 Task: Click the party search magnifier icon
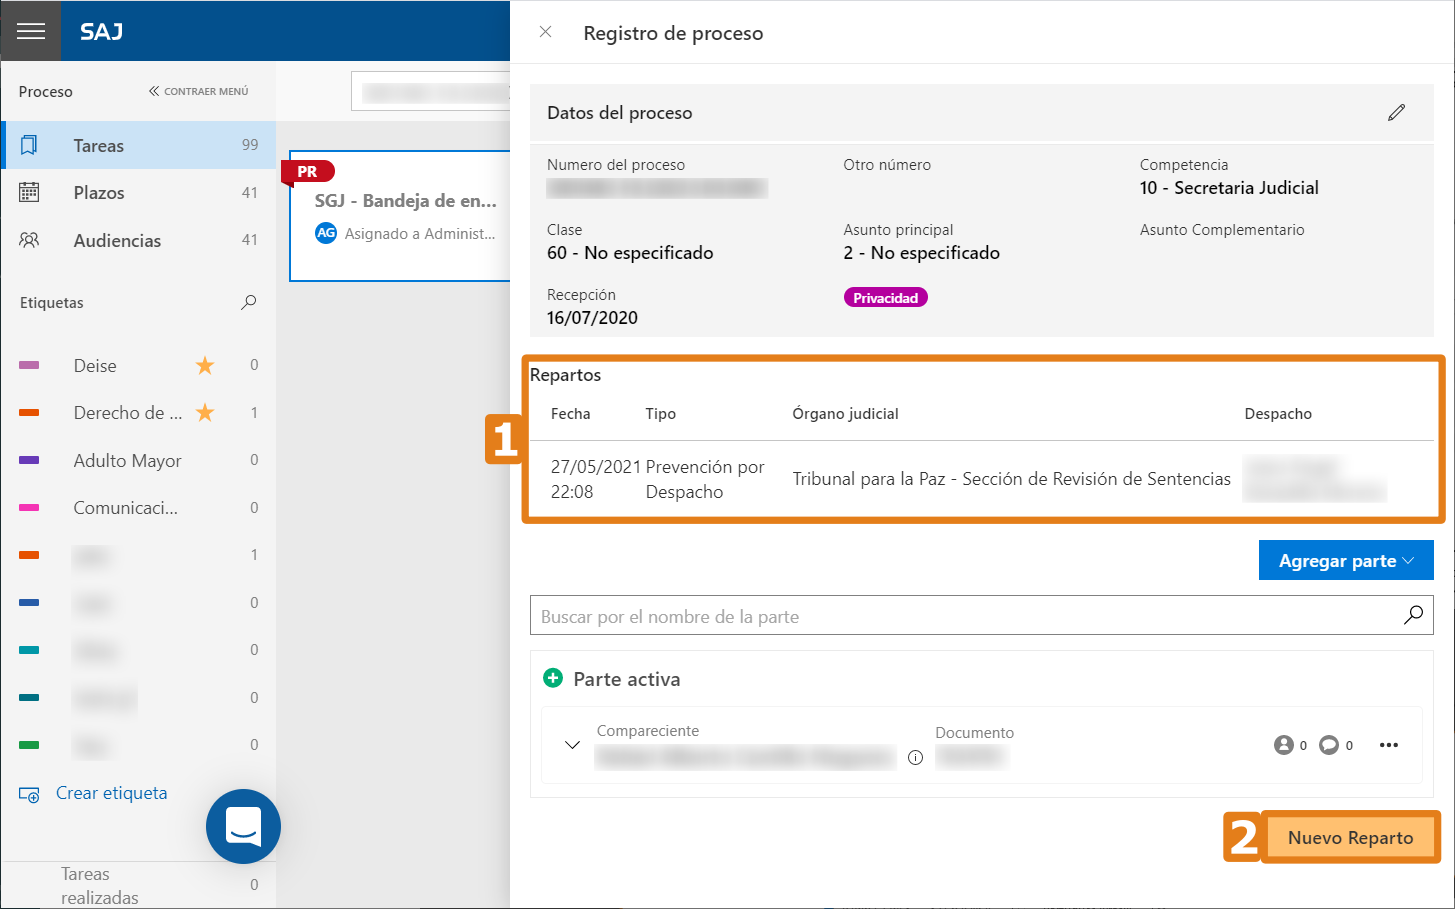click(1413, 615)
